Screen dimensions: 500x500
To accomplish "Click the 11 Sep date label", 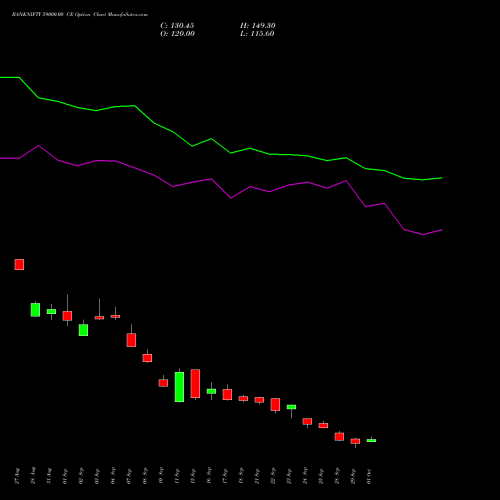I will pyautogui.click(x=177, y=476).
